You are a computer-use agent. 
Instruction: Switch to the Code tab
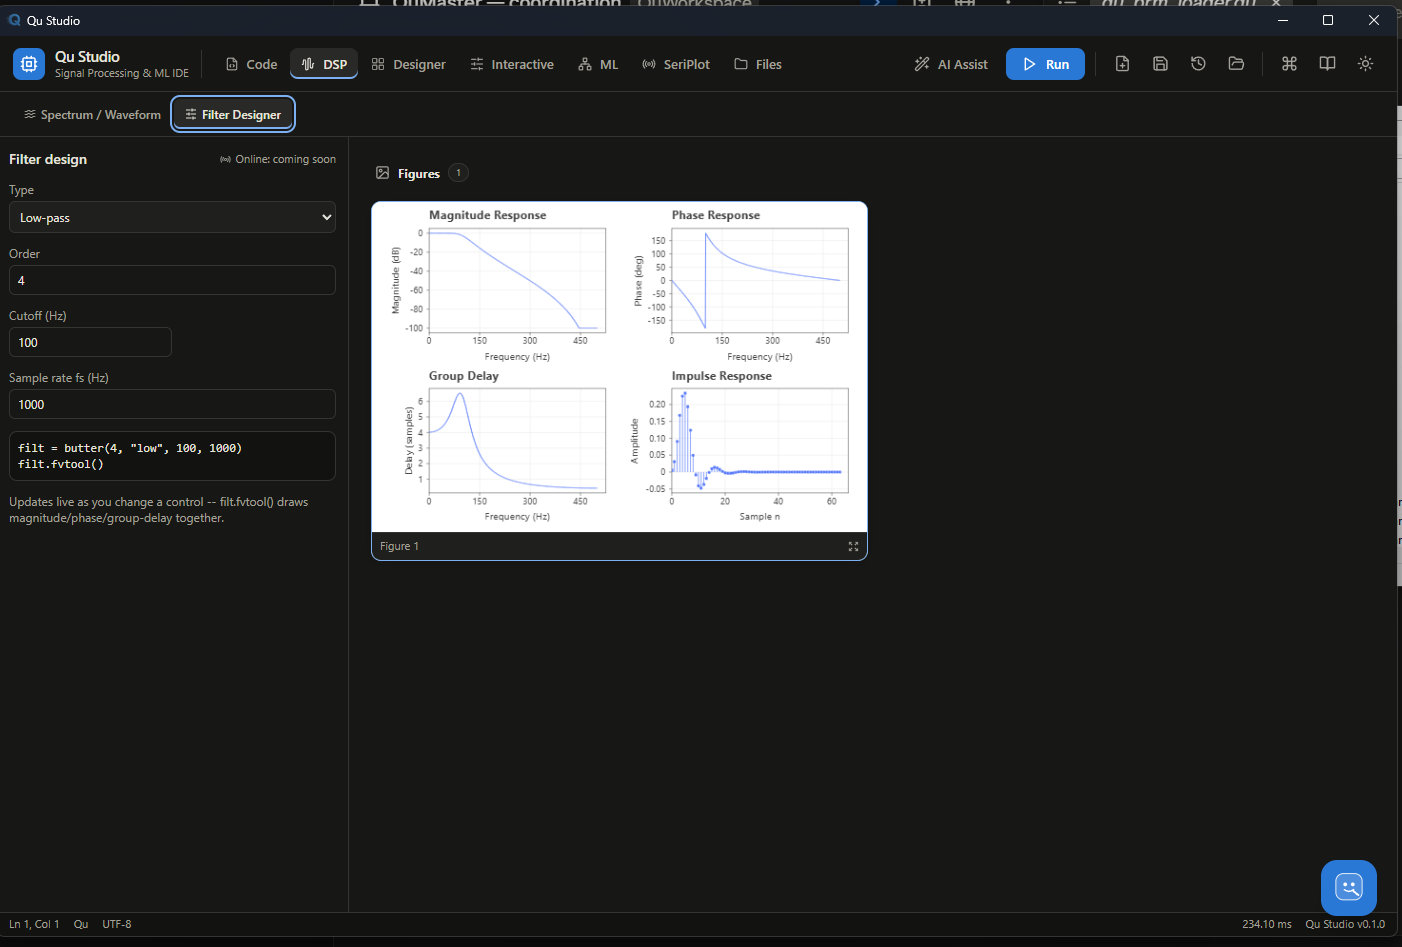(x=251, y=64)
